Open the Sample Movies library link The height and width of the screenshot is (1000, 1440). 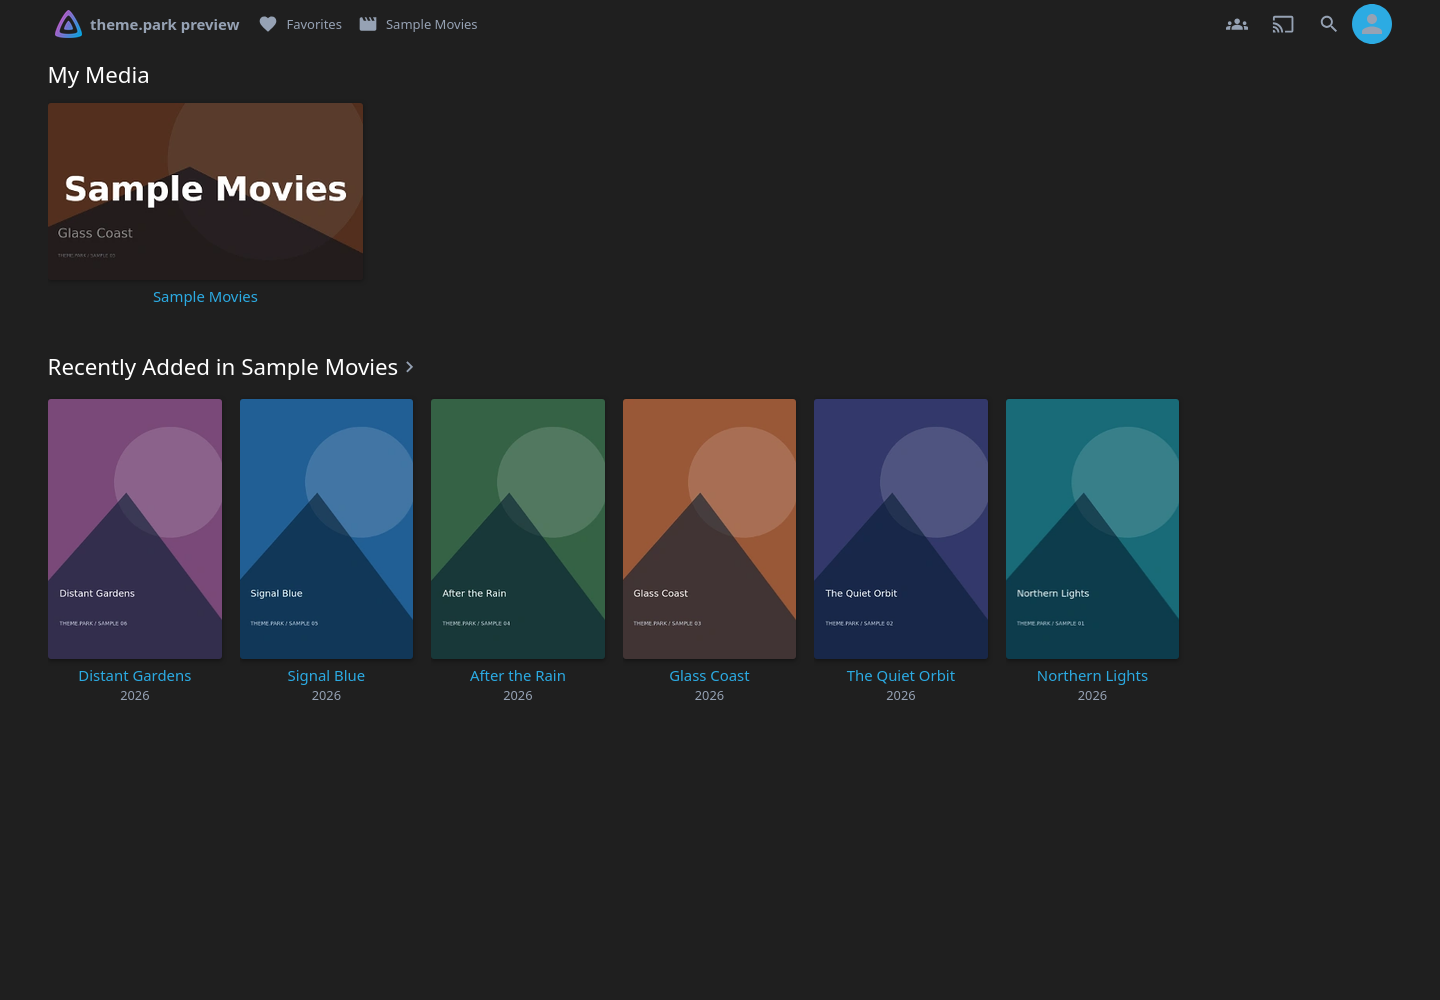(205, 297)
